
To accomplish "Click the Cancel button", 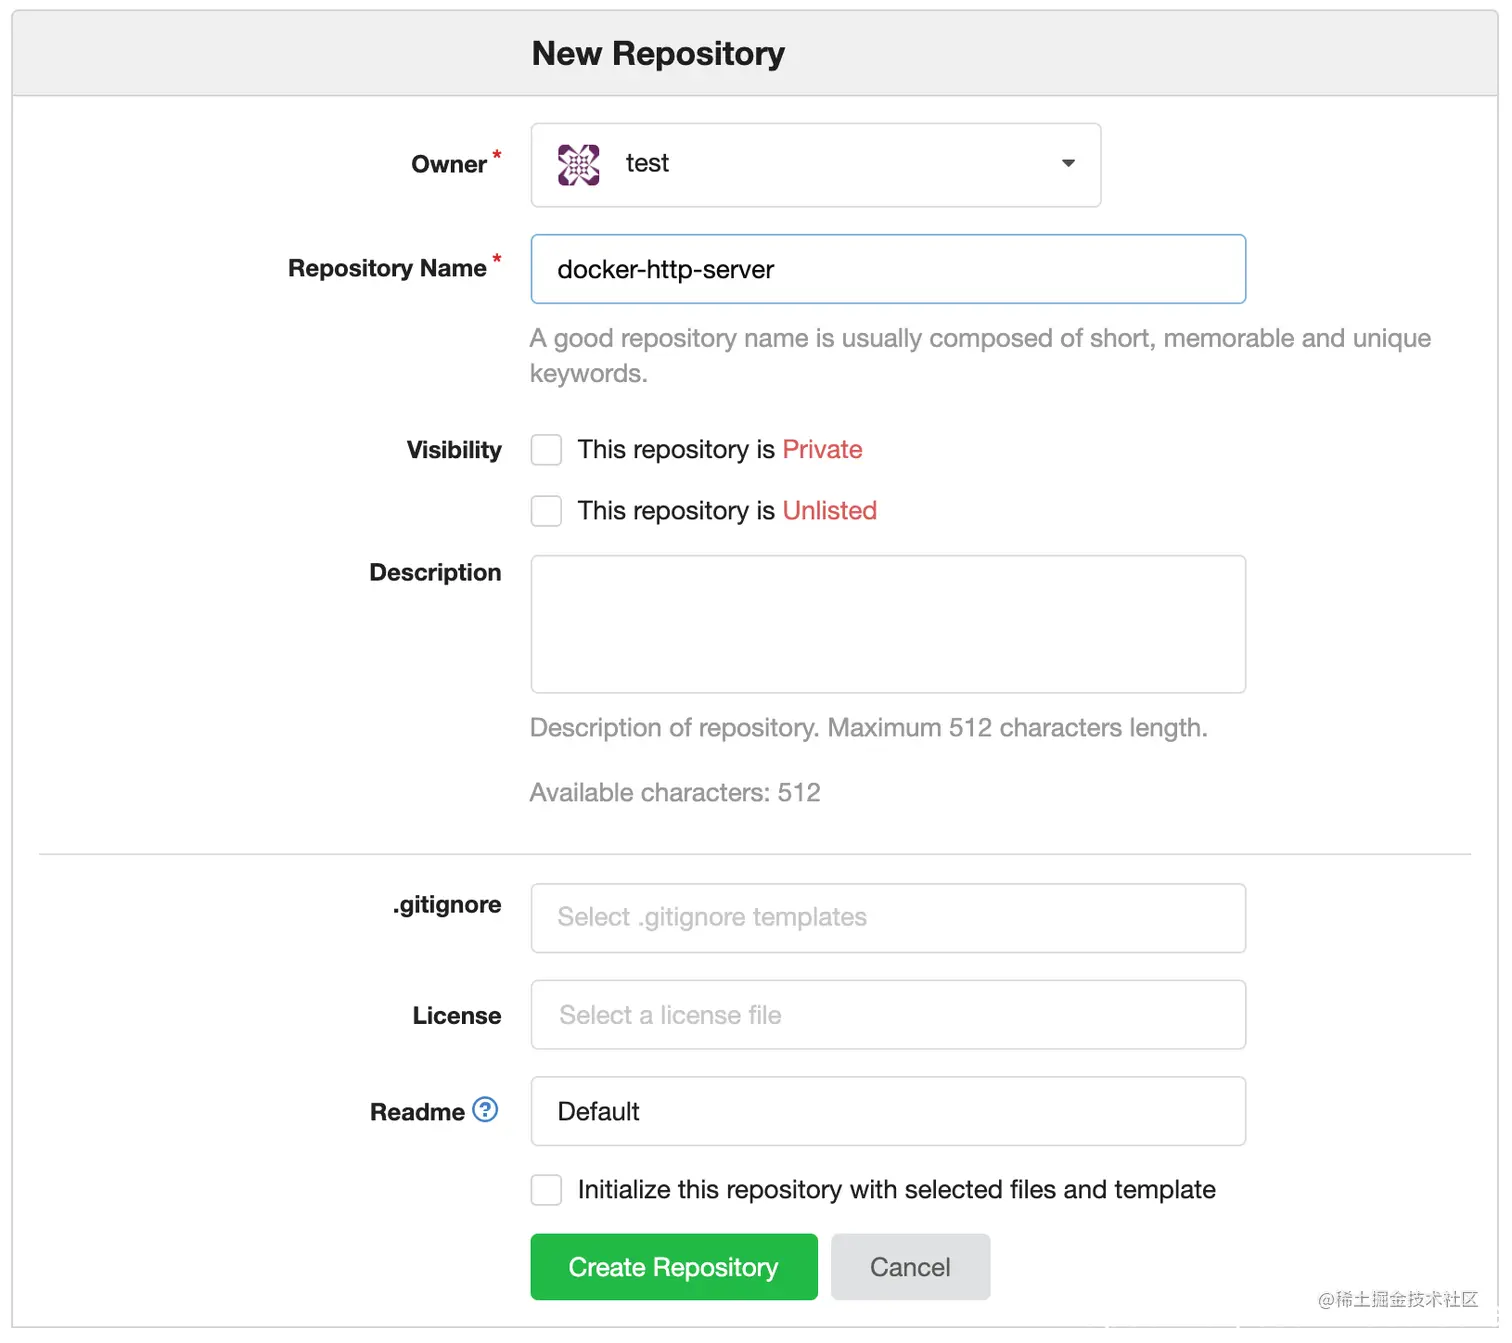I will (910, 1267).
